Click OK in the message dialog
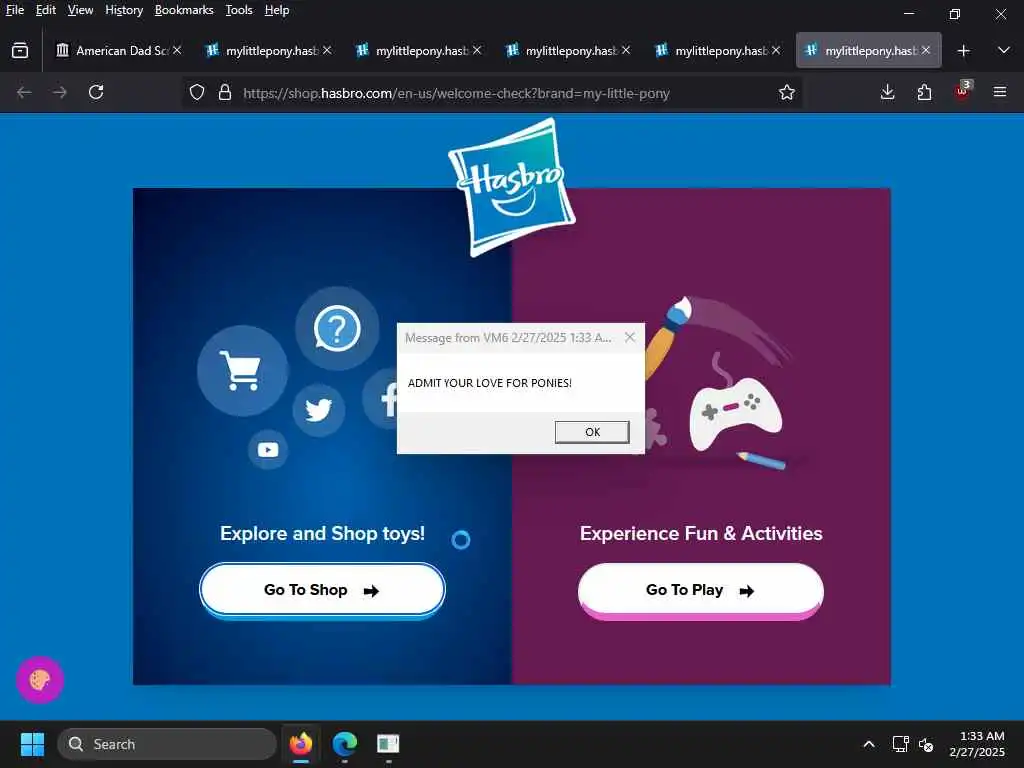The image size is (1024, 768). tap(592, 432)
